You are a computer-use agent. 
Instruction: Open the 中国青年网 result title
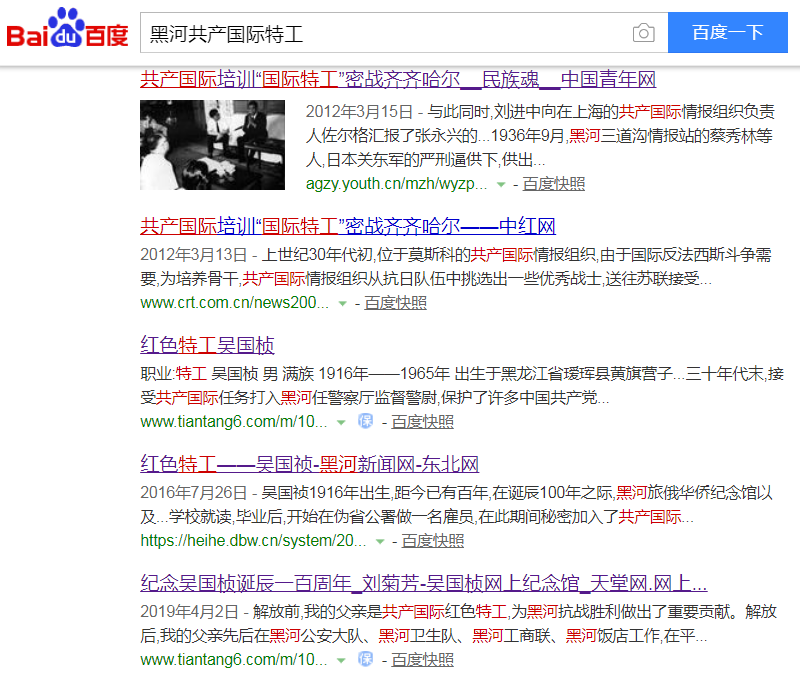[398, 80]
